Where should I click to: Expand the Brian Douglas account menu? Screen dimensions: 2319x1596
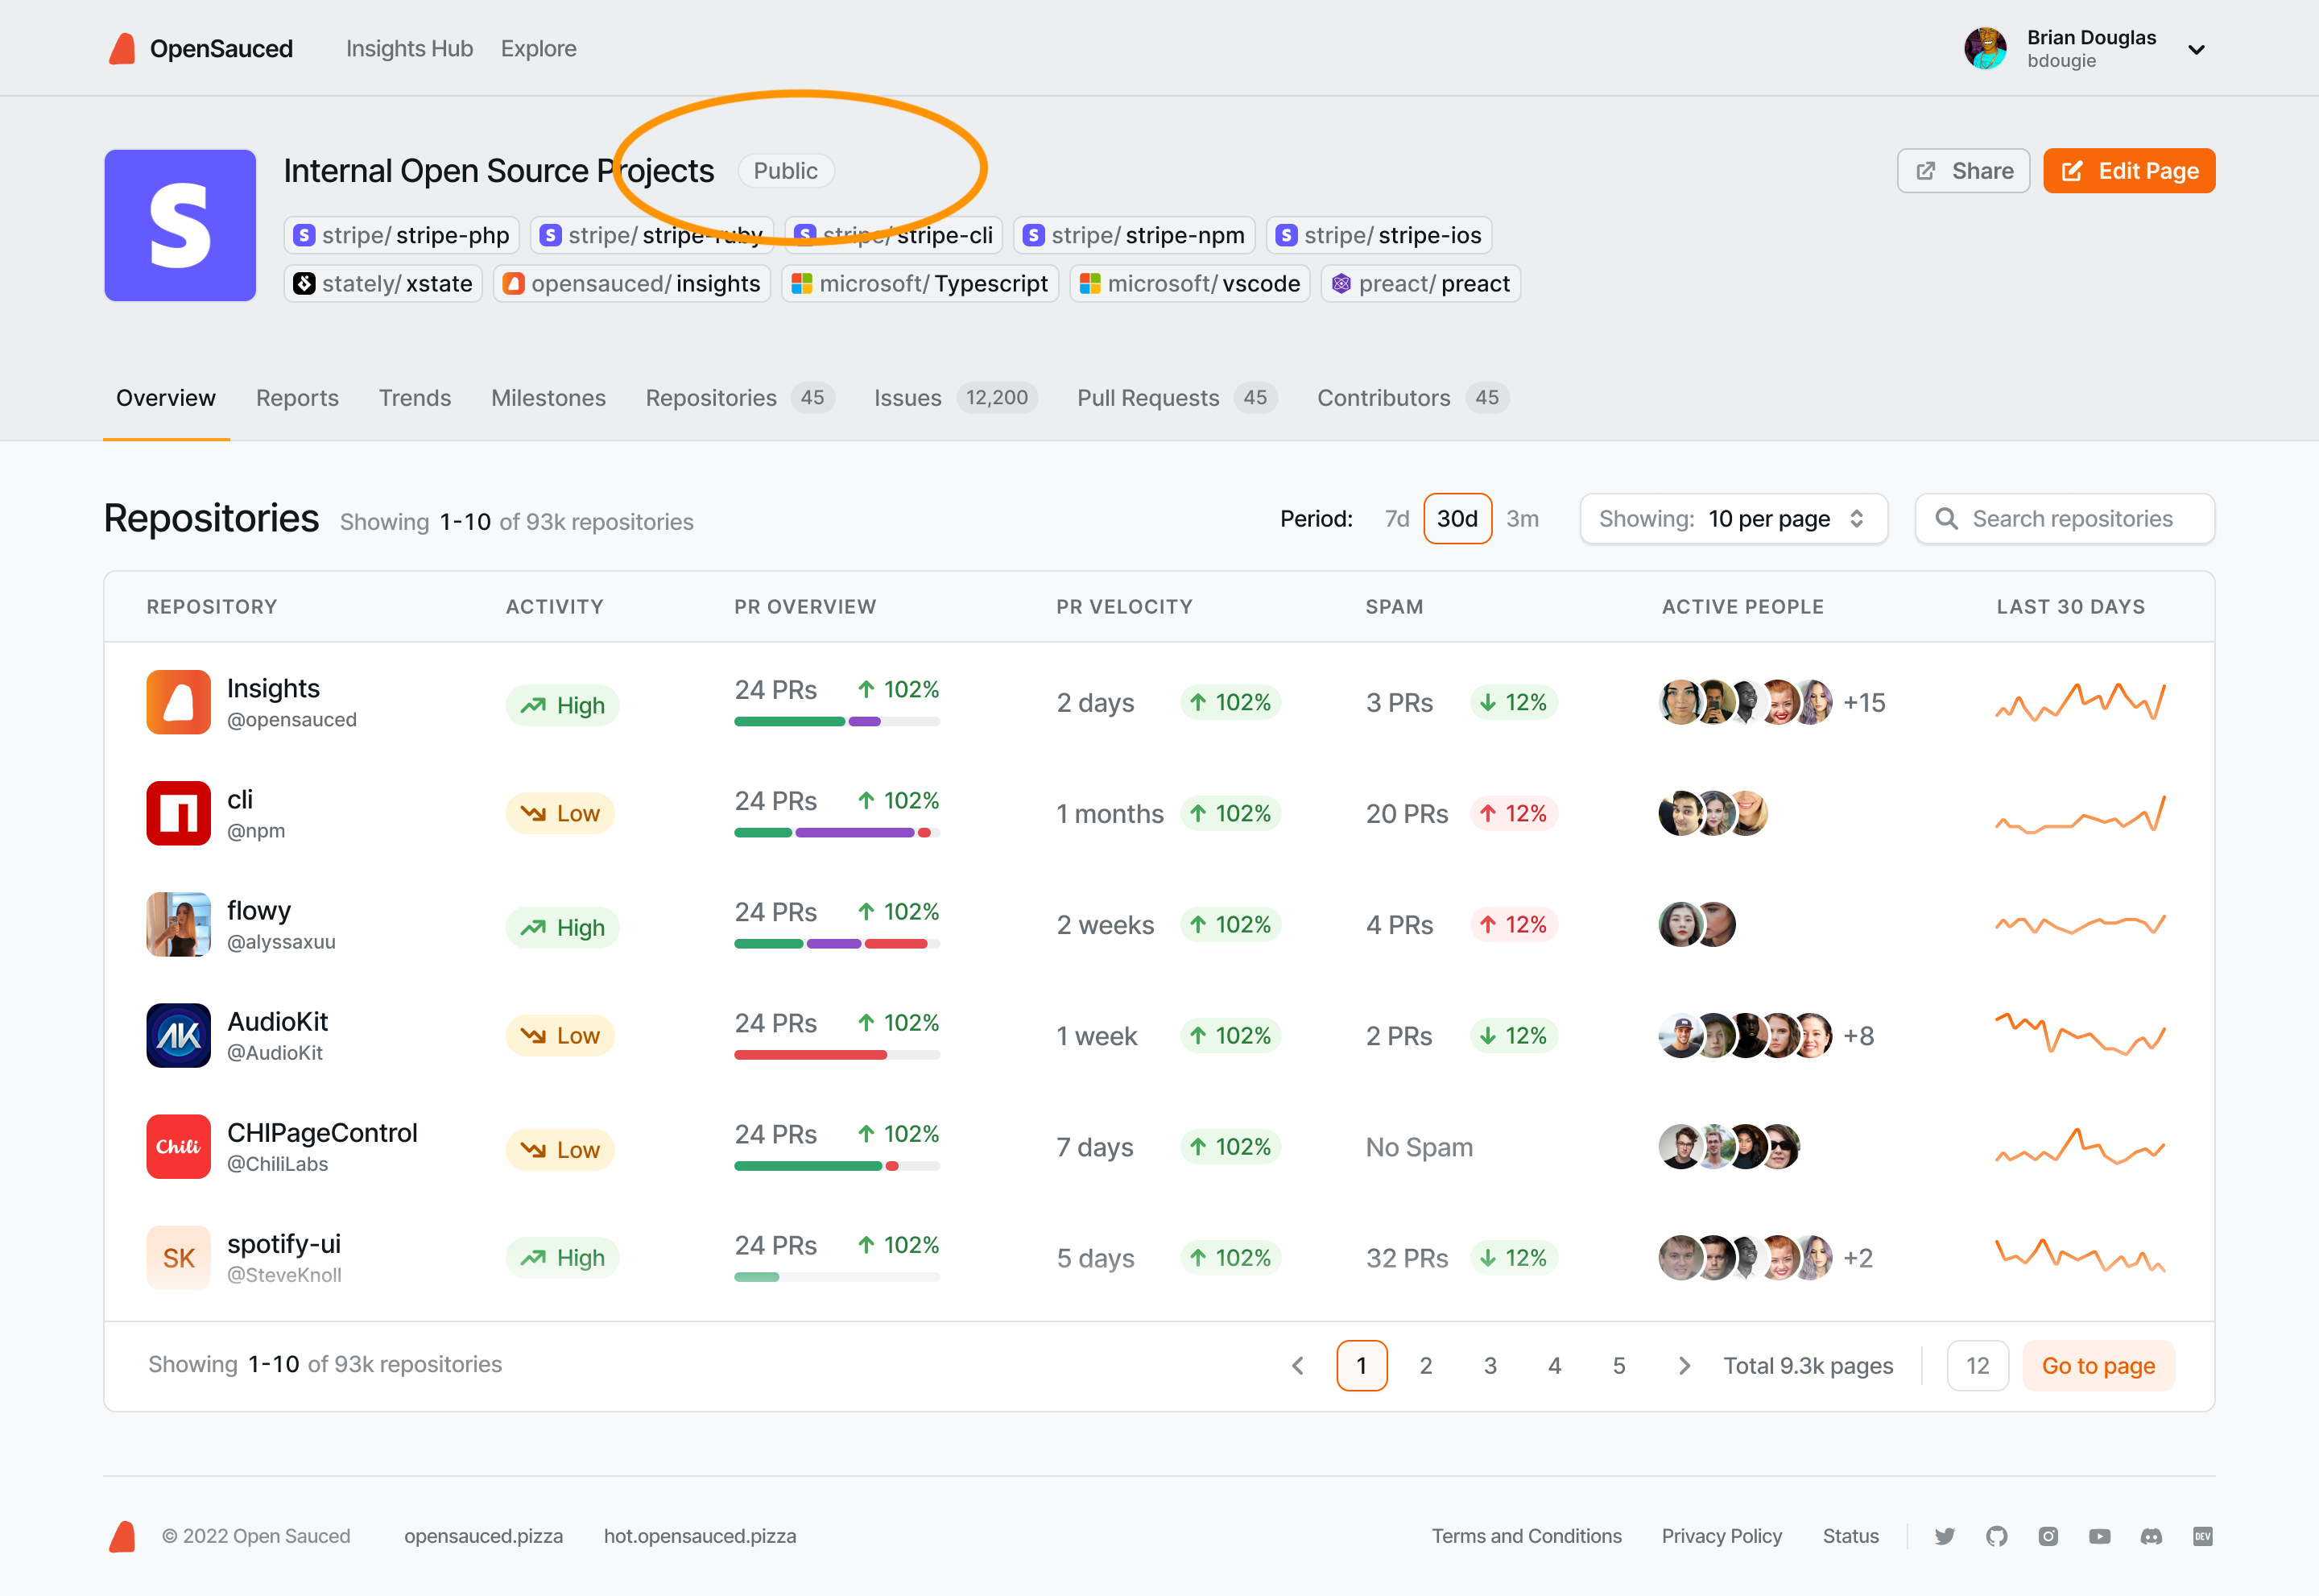[x=2196, y=48]
